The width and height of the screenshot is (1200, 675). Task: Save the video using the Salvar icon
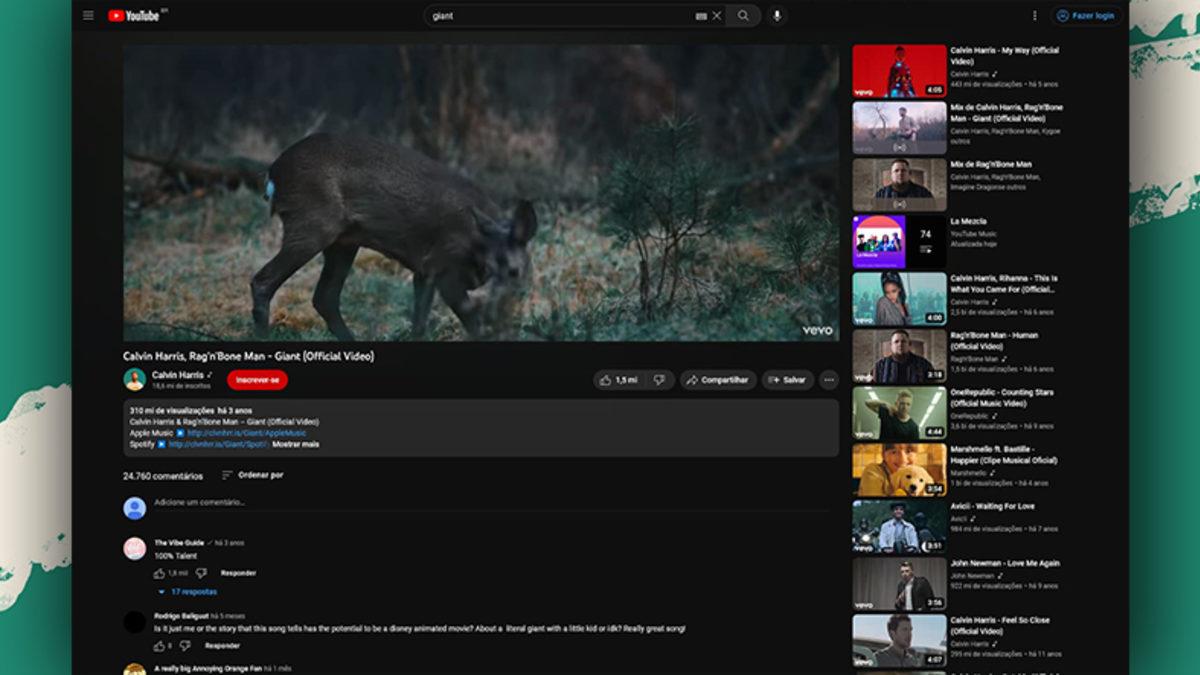[x=788, y=380]
